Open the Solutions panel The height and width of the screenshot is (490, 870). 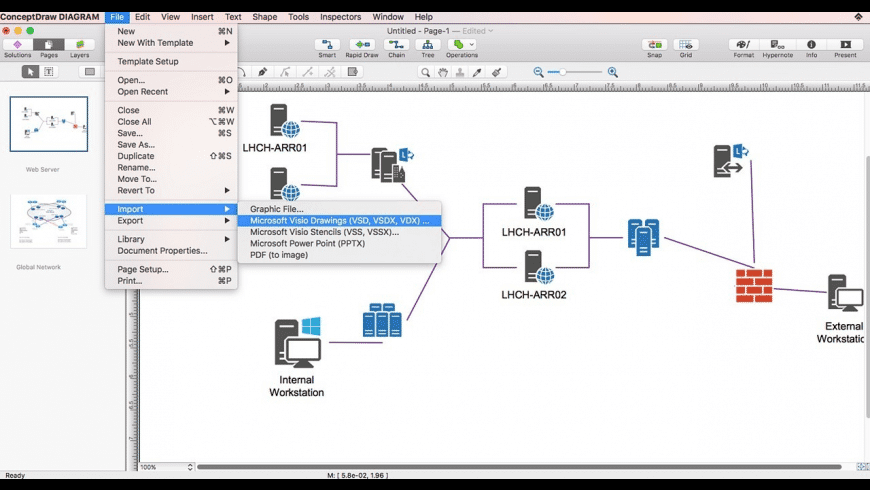click(17, 45)
